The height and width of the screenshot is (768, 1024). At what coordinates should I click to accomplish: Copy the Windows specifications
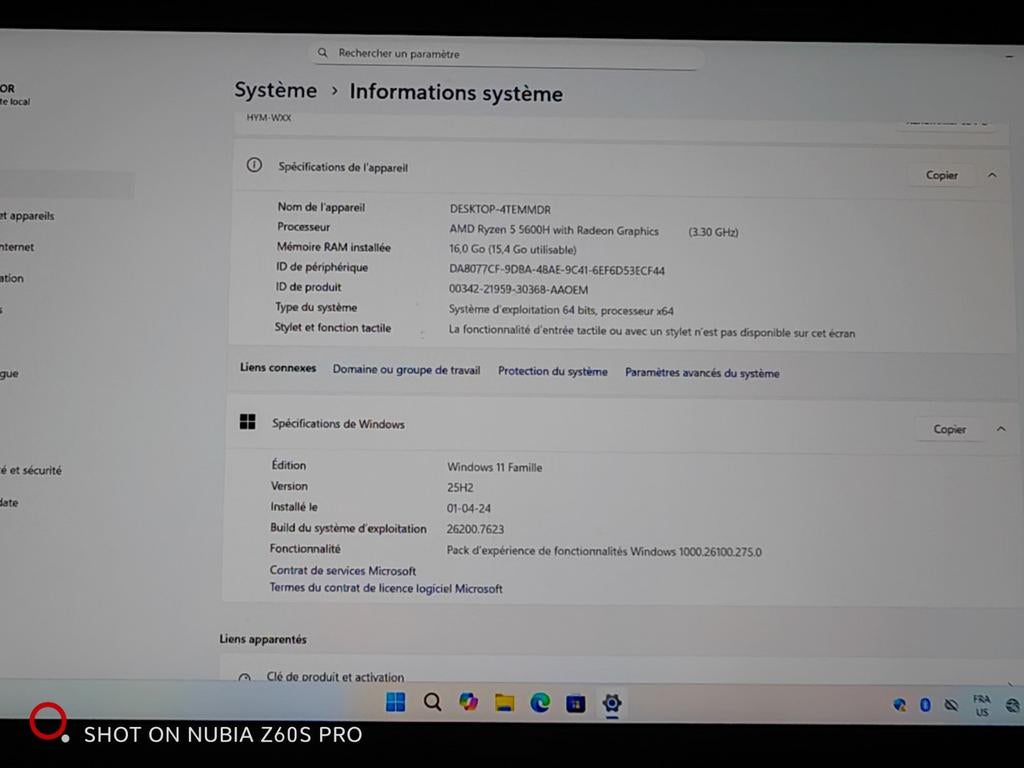(950, 429)
